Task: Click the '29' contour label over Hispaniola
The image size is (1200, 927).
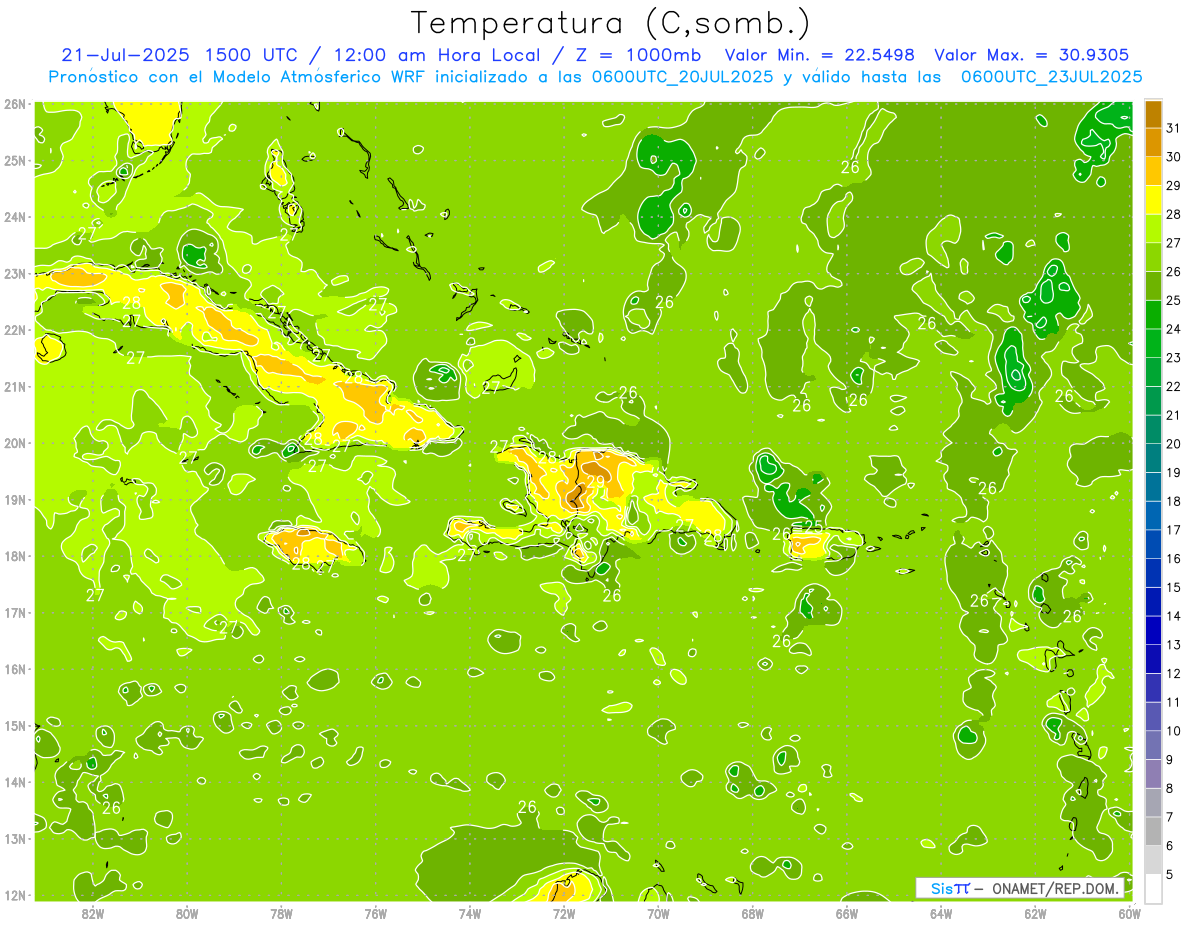Action: click(595, 481)
